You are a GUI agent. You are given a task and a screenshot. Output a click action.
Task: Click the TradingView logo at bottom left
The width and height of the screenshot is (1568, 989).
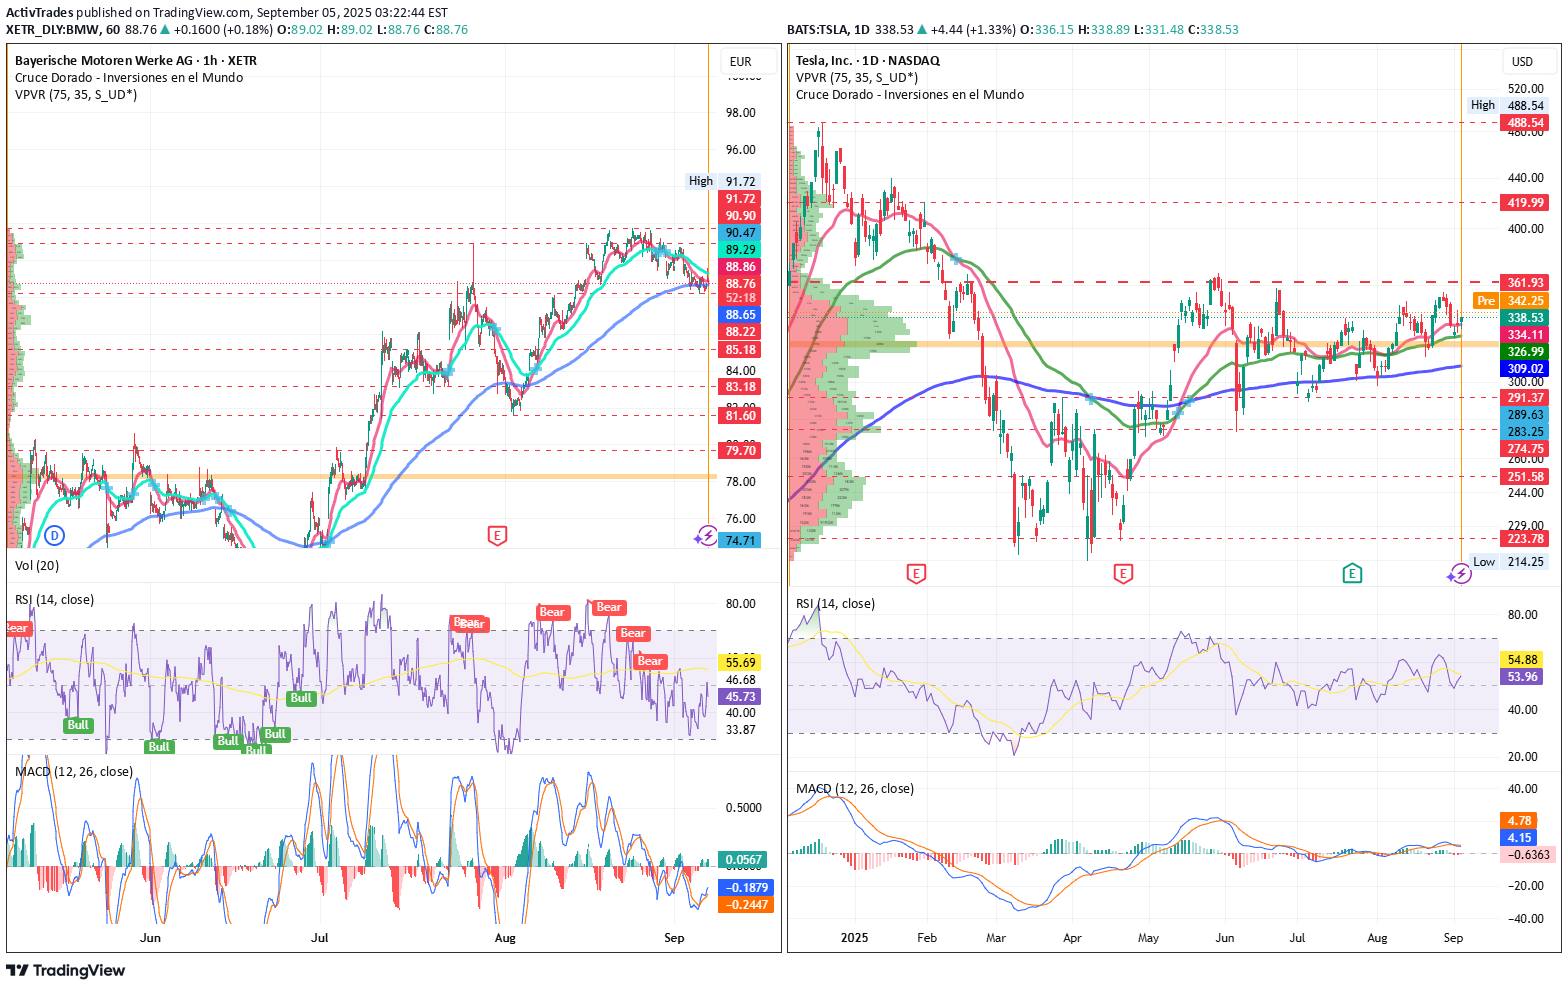tap(66, 970)
